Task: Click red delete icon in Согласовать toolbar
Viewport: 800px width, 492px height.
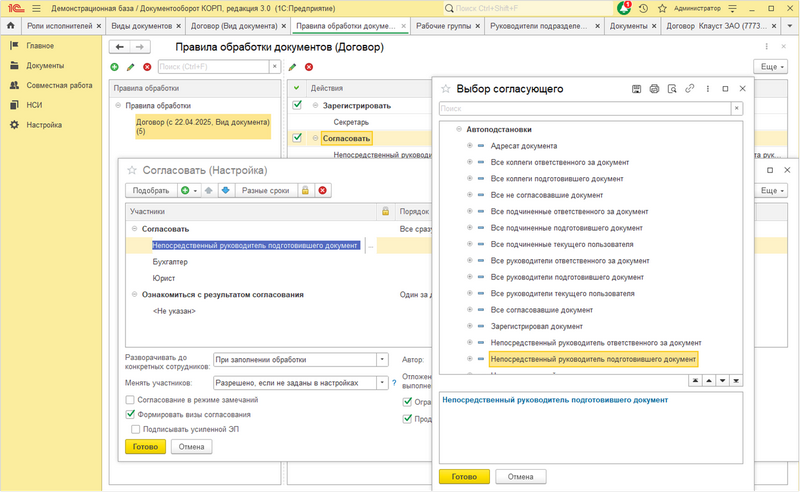Action: pyautogui.click(x=322, y=190)
